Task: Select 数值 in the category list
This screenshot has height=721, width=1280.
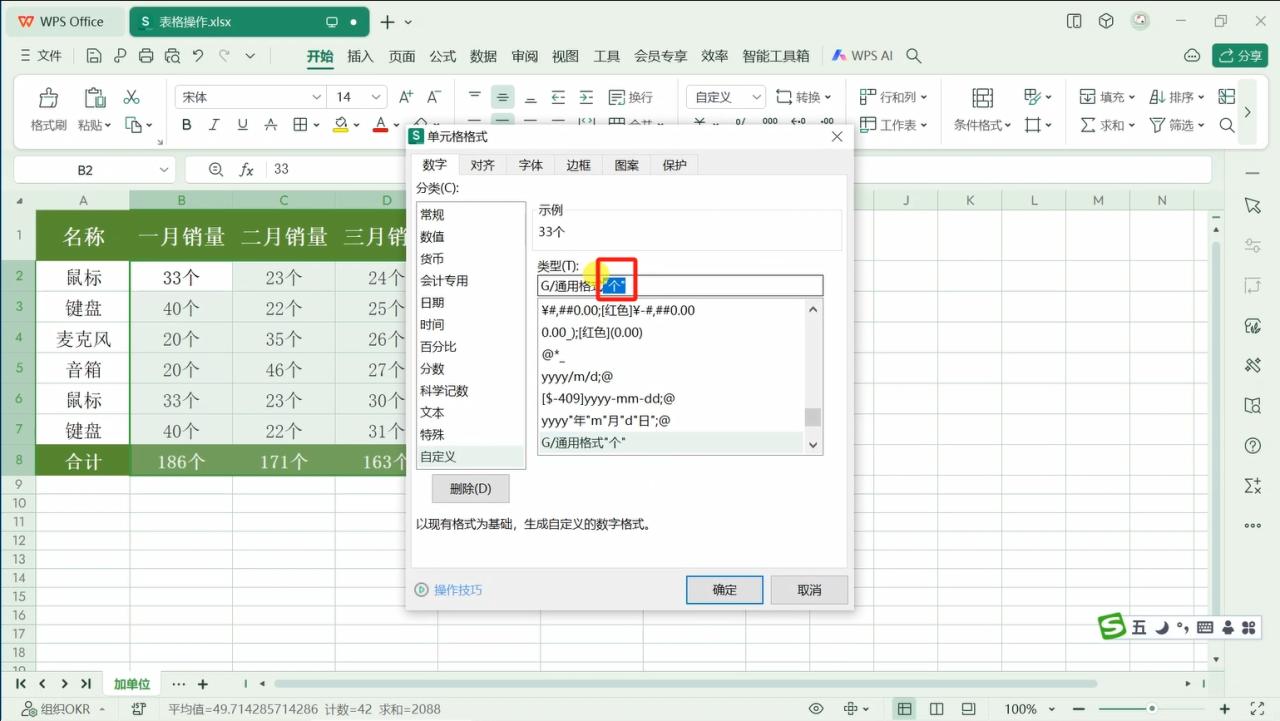Action: click(471, 237)
